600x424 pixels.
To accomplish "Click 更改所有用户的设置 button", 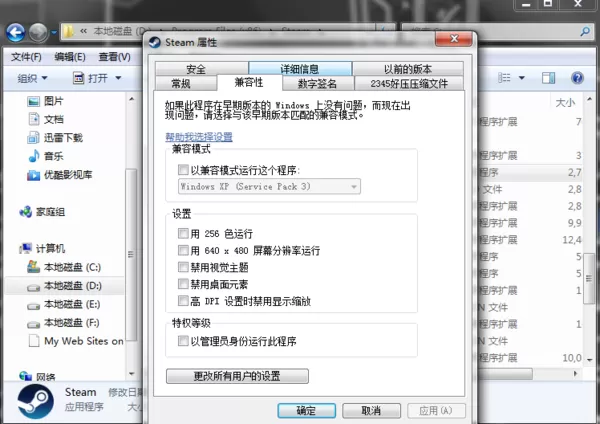I will point(237,376).
